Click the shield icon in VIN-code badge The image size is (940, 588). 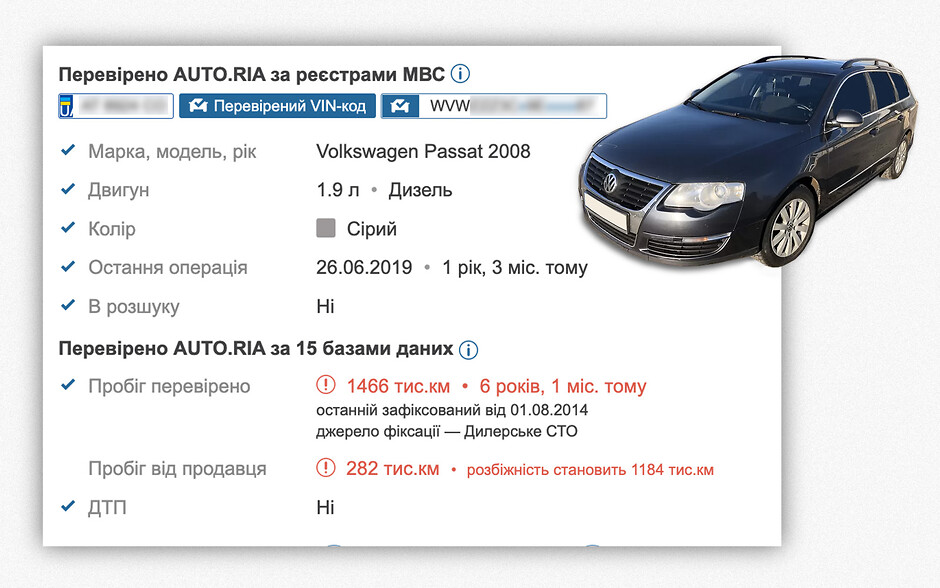coord(198,106)
